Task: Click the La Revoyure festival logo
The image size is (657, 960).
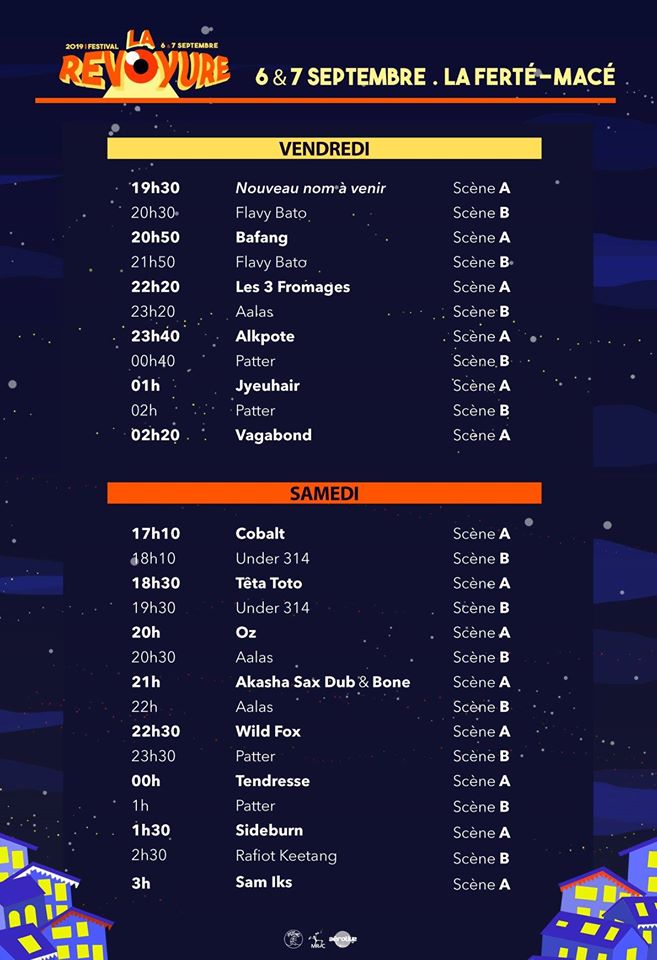Action: tap(145, 64)
